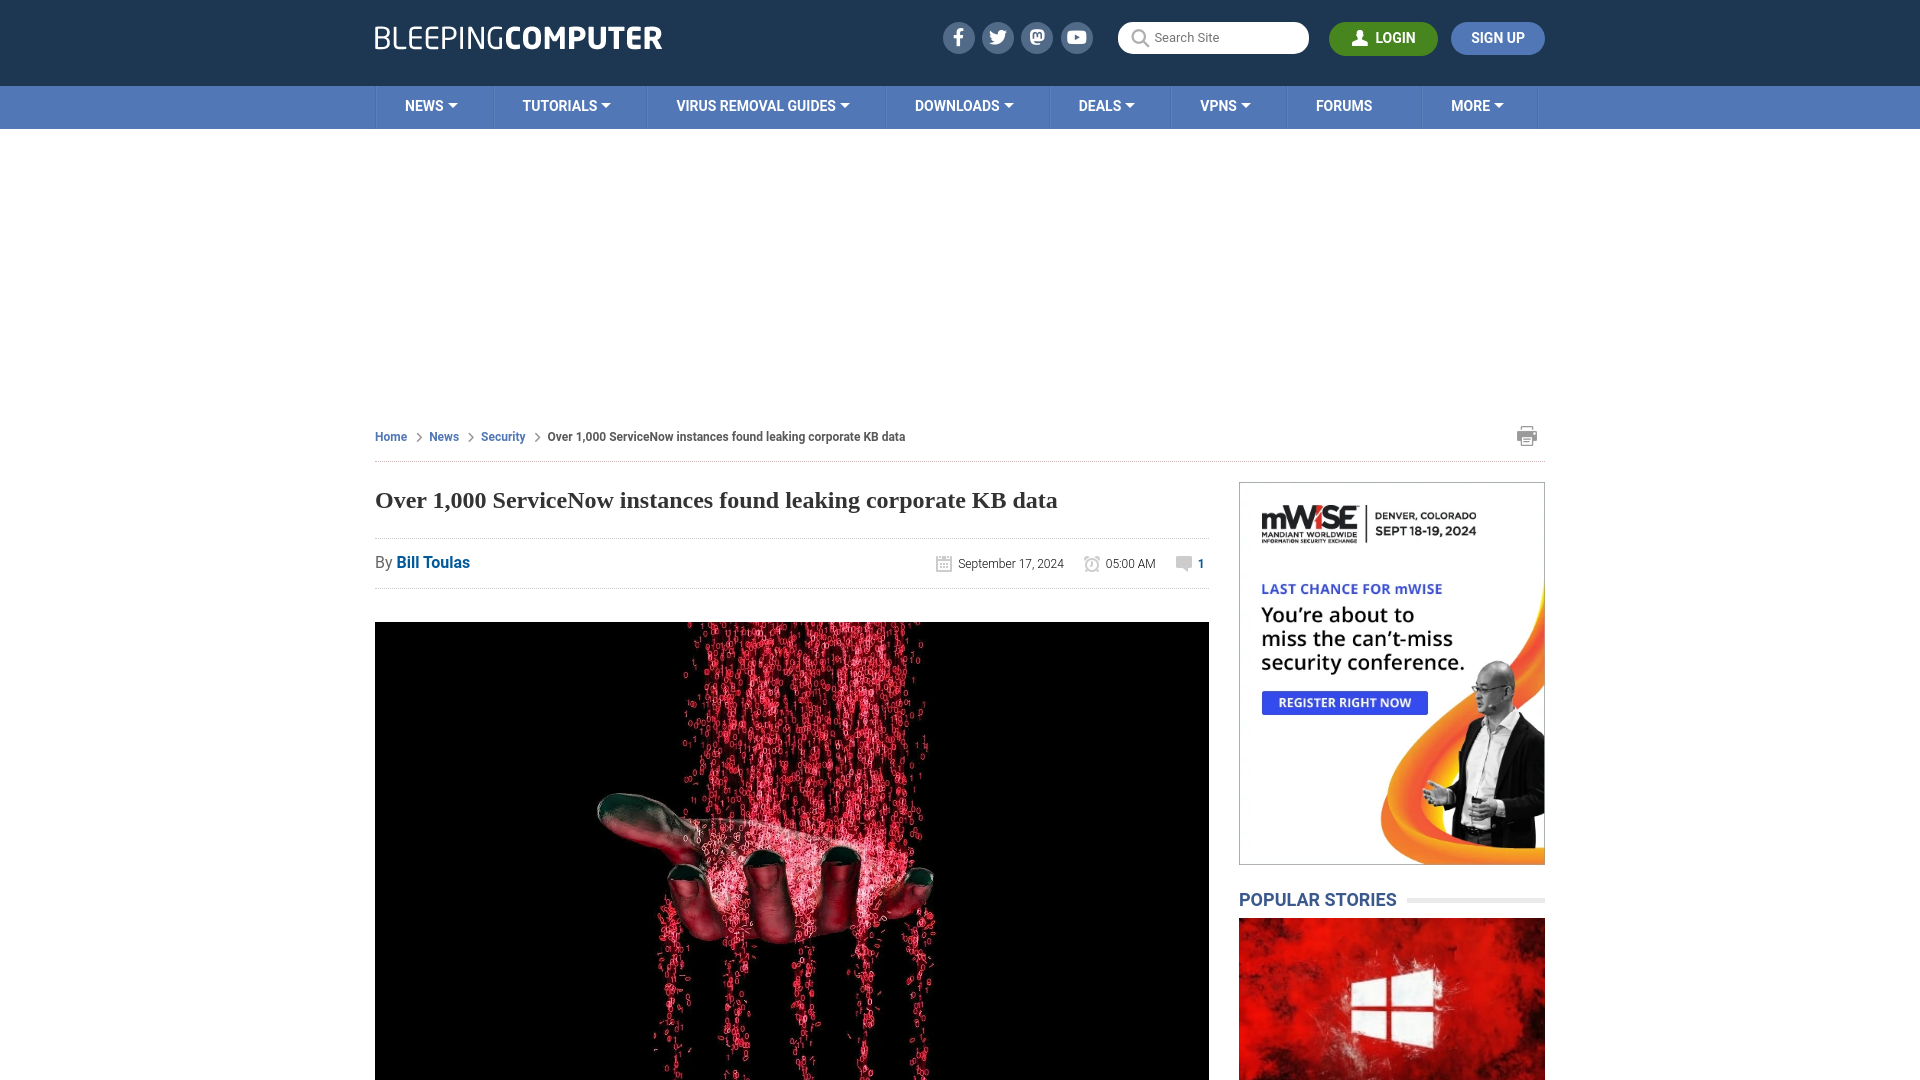Expand the NEWS dropdown menu
This screenshot has height=1080, width=1920.
(x=431, y=105)
